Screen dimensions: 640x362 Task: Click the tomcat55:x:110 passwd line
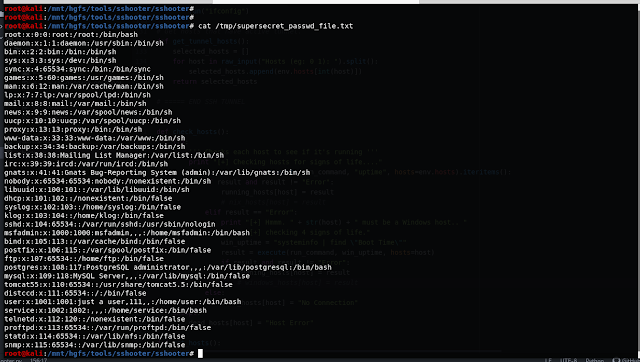pos(118,284)
